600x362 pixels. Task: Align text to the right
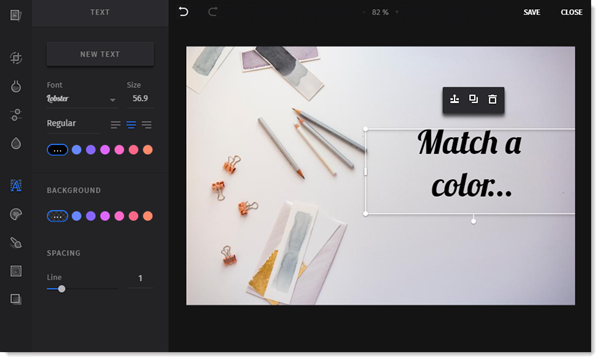click(x=147, y=124)
